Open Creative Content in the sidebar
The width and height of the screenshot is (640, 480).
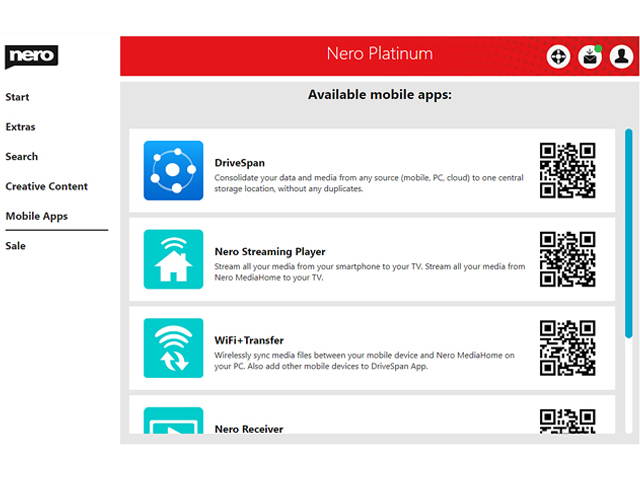tap(46, 186)
